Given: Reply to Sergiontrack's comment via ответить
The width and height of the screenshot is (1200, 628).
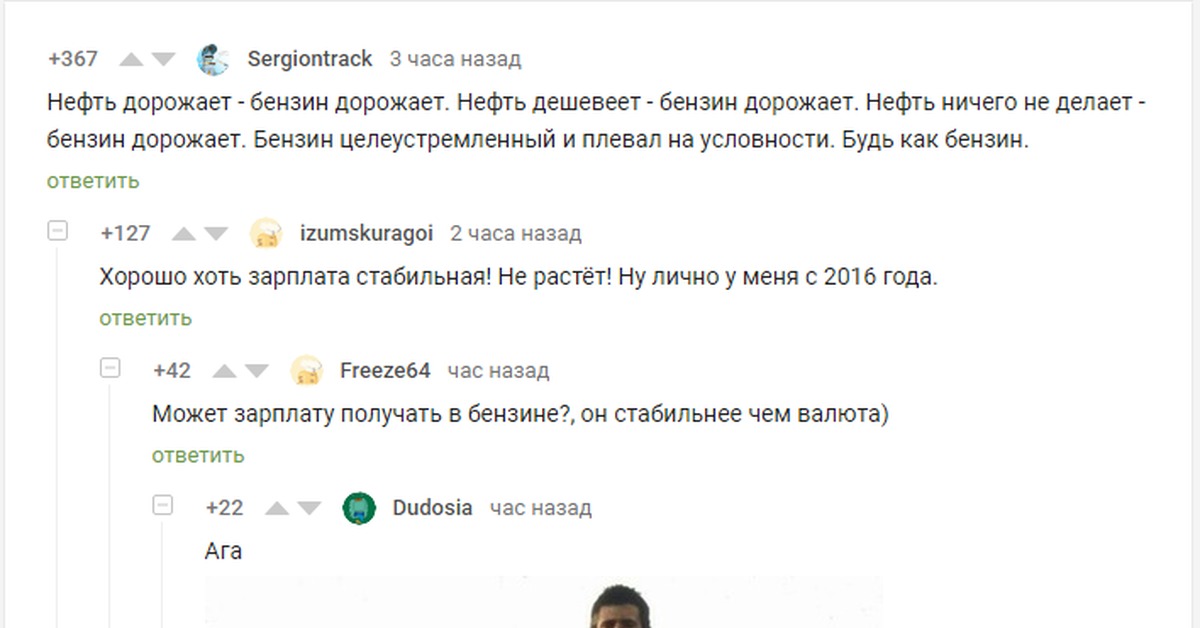Looking at the screenshot, I should pos(93,181).
